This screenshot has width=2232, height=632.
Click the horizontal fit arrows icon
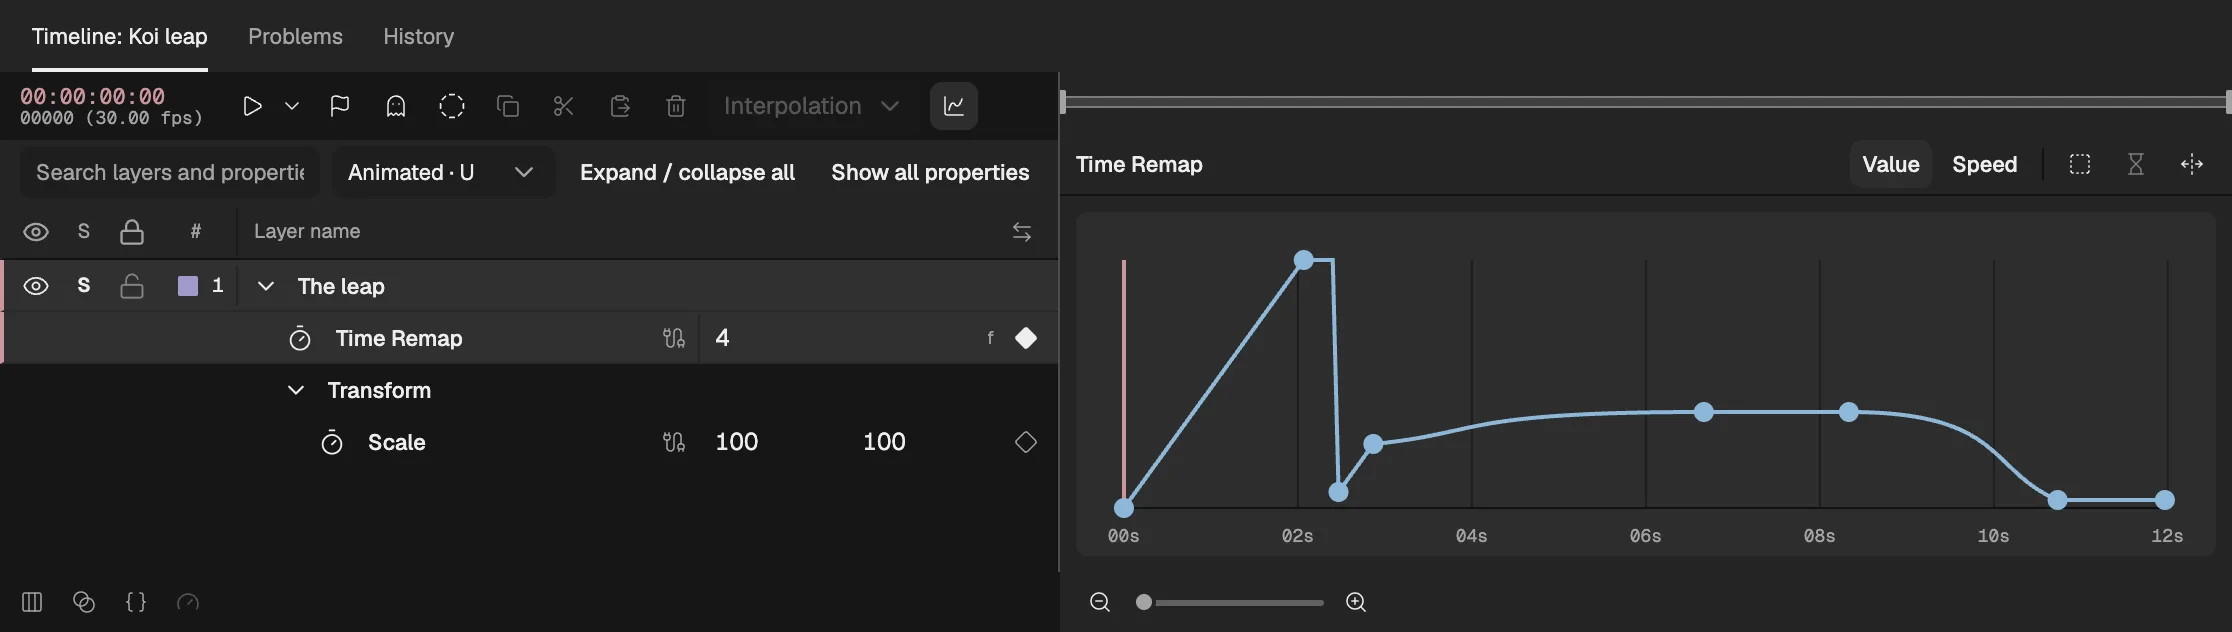click(2192, 164)
